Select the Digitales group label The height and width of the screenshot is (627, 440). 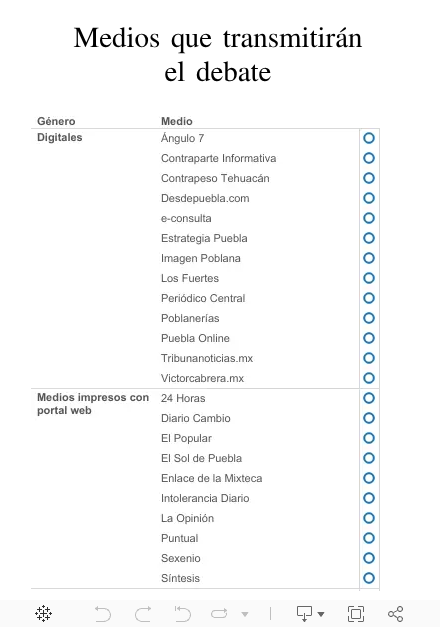pyautogui.click(x=60, y=137)
